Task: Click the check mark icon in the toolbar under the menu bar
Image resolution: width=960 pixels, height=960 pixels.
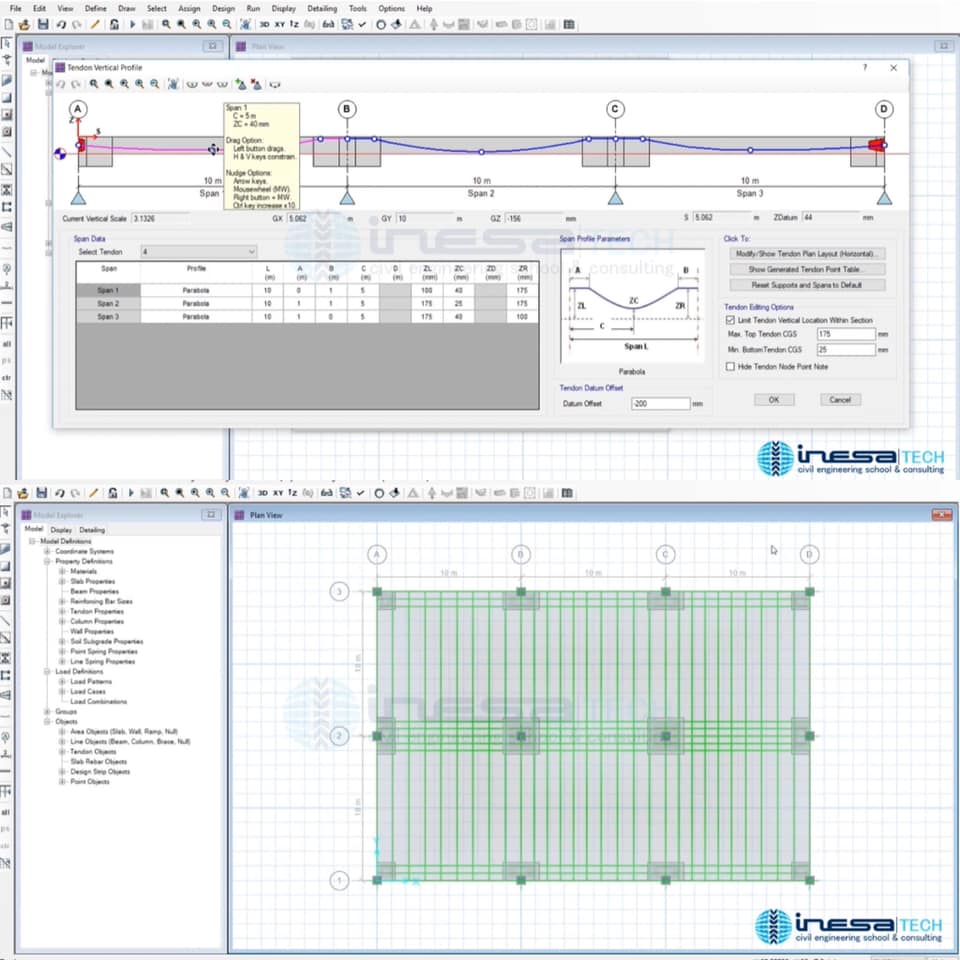Action: click(x=362, y=24)
